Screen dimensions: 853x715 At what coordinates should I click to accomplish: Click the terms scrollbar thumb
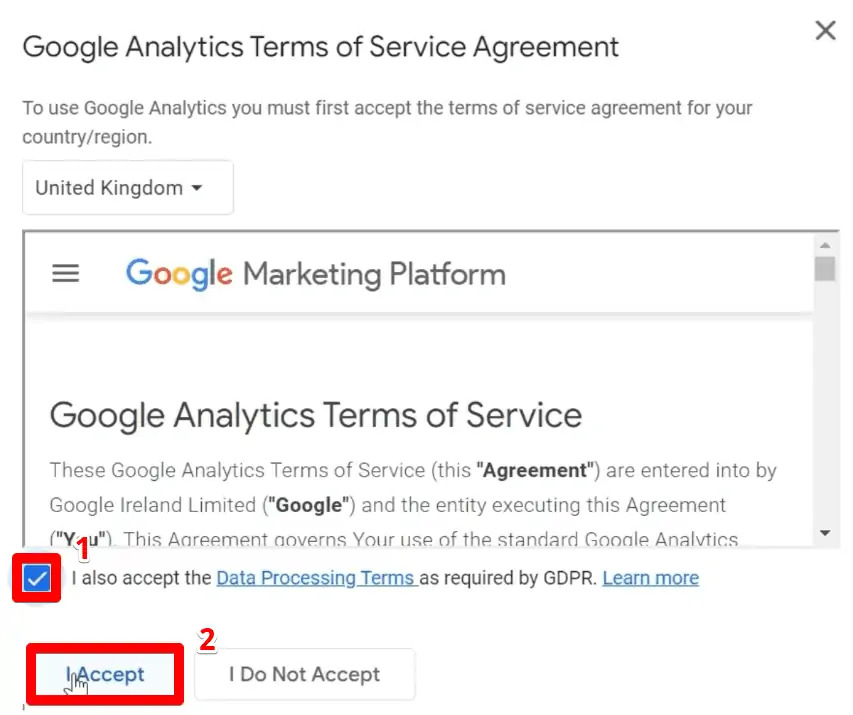coord(825,269)
